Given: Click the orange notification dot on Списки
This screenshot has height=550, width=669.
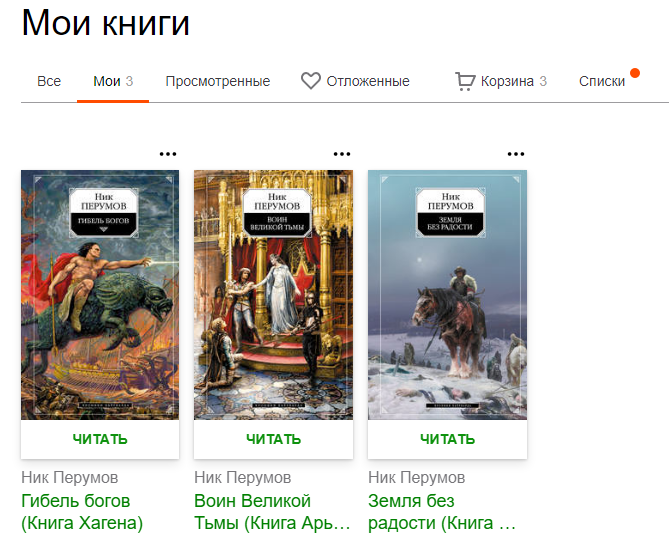Looking at the screenshot, I should (x=635, y=73).
